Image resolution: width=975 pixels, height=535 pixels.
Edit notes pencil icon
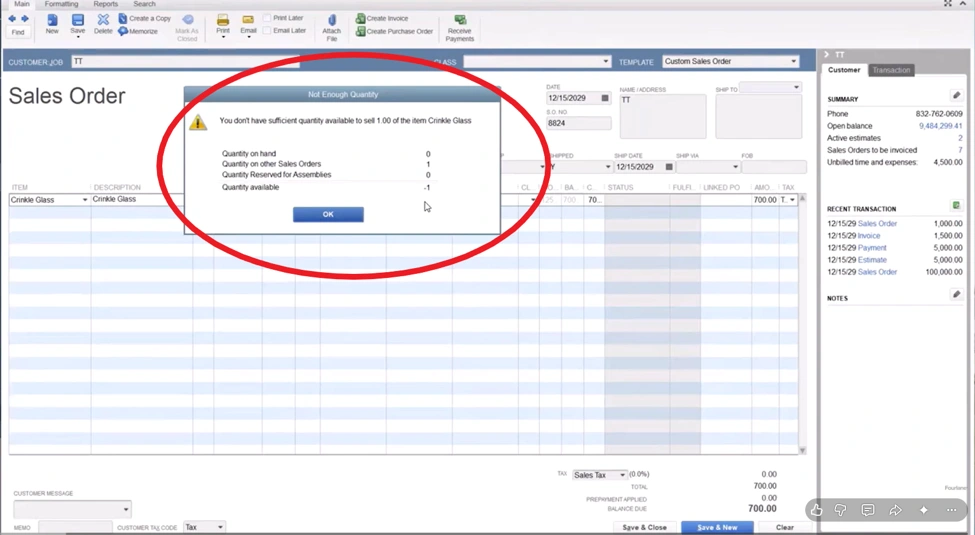click(x=956, y=294)
